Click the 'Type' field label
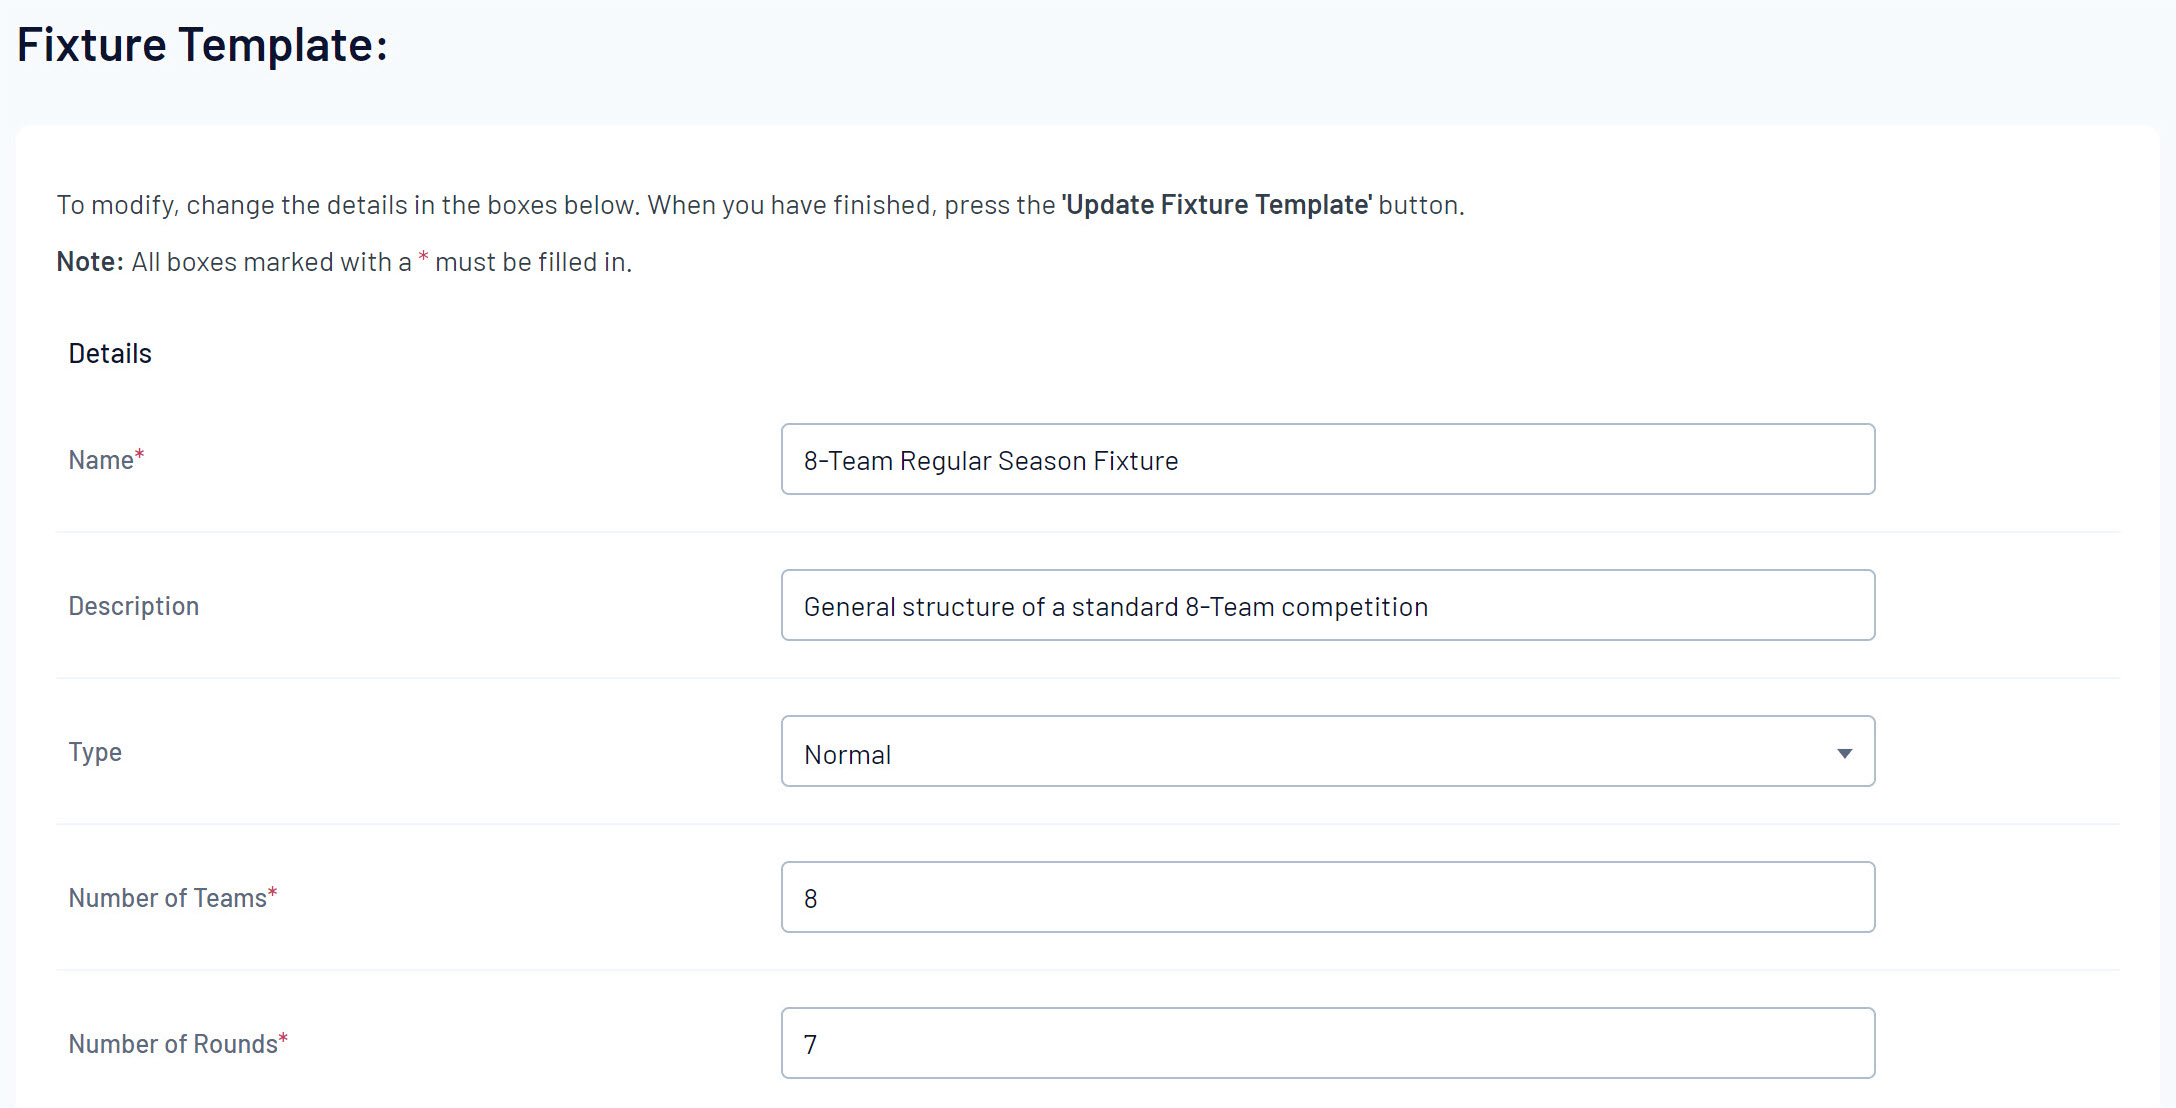Screen dimensions: 2176x1108 pyautogui.click(x=95, y=752)
